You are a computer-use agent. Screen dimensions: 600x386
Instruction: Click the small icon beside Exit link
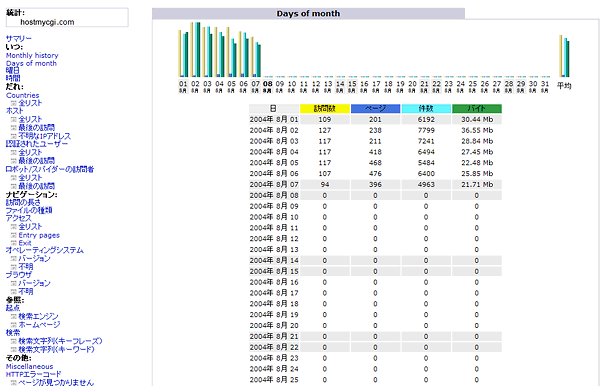(x=13, y=243)
